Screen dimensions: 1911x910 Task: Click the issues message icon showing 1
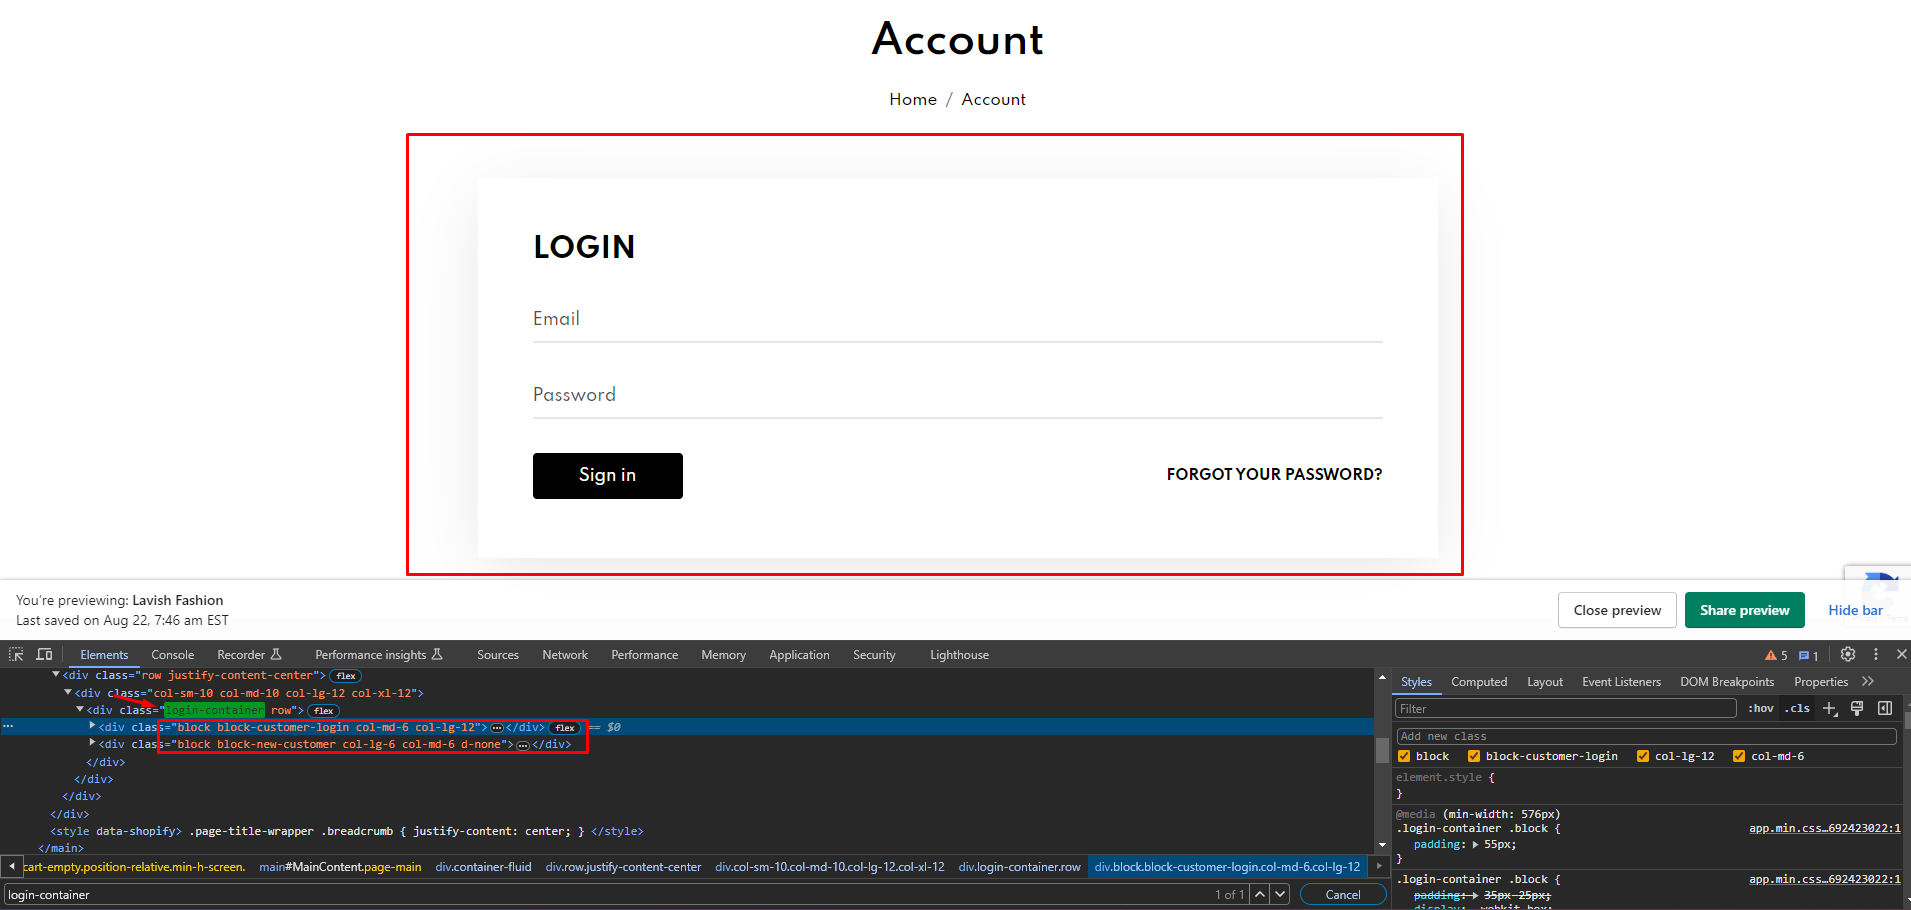click(x=1808, y=655)
